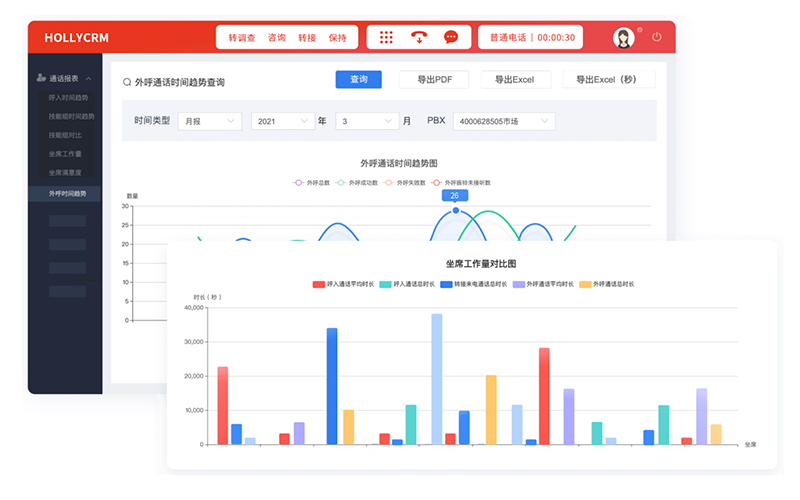Screen dimensions: 800x500
Task: Select 呼入时间趋势 in the sidebar
Action: pos(68,98)
